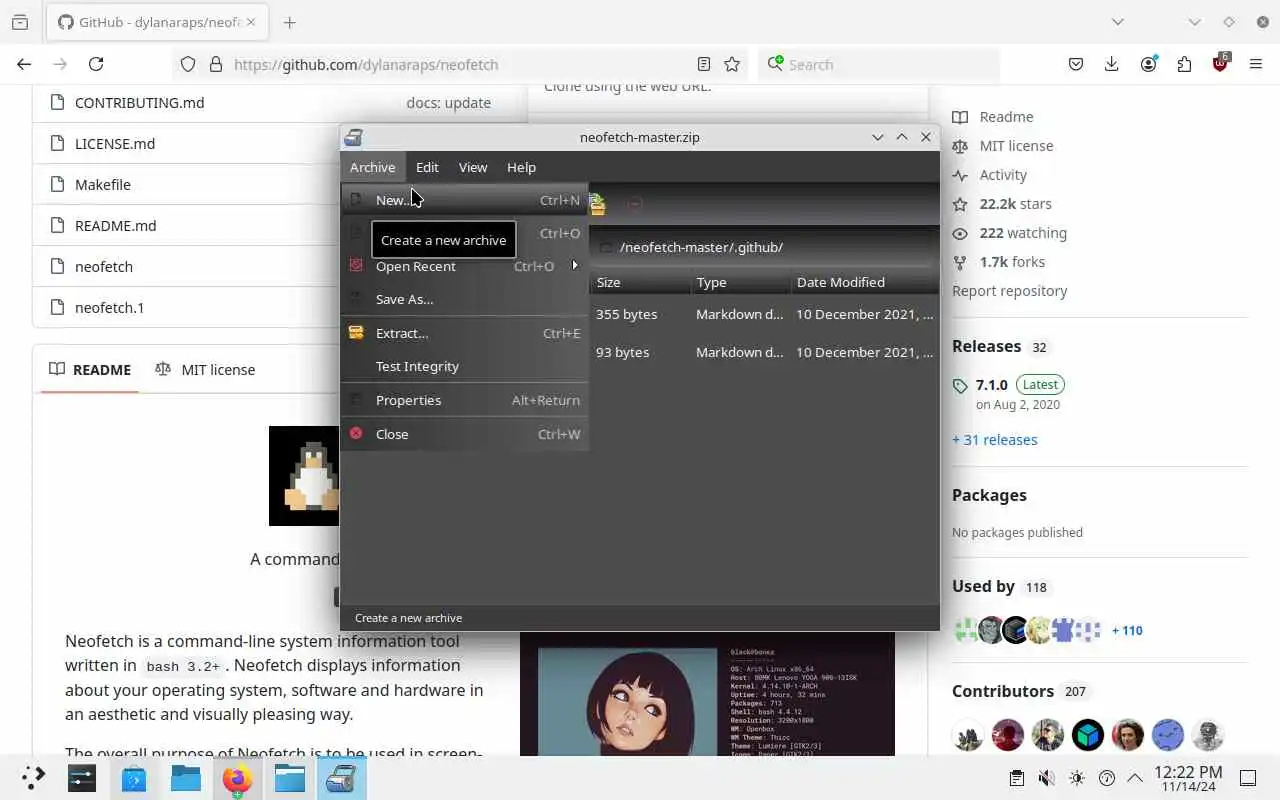Click Report repository link

point(1009,290)
